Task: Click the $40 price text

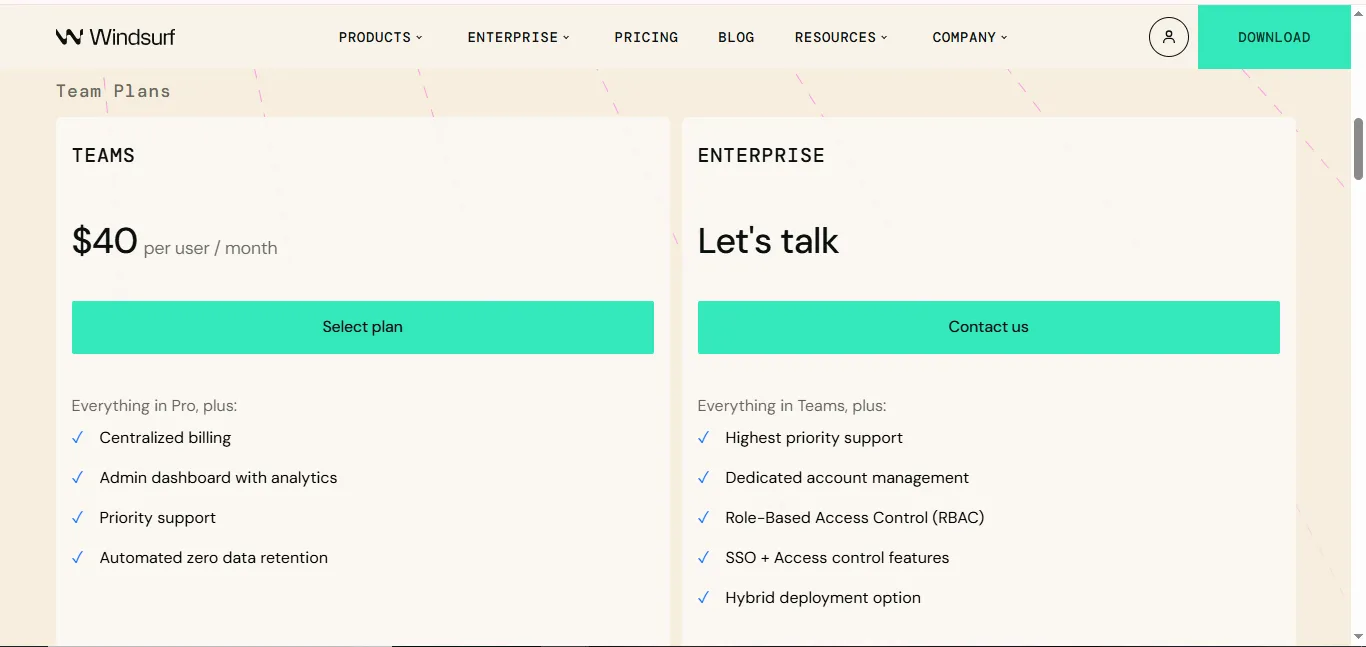Action: click(105, 241)
